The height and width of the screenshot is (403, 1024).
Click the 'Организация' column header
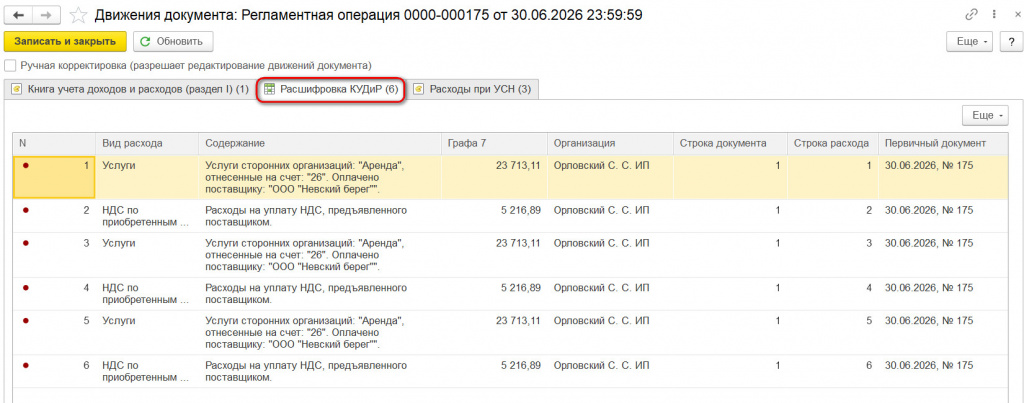pos(610,144)
